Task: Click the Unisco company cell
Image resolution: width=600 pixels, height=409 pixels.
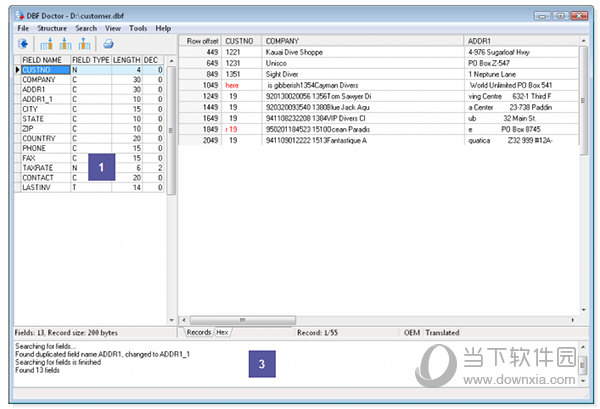Action: coord(362,63)
